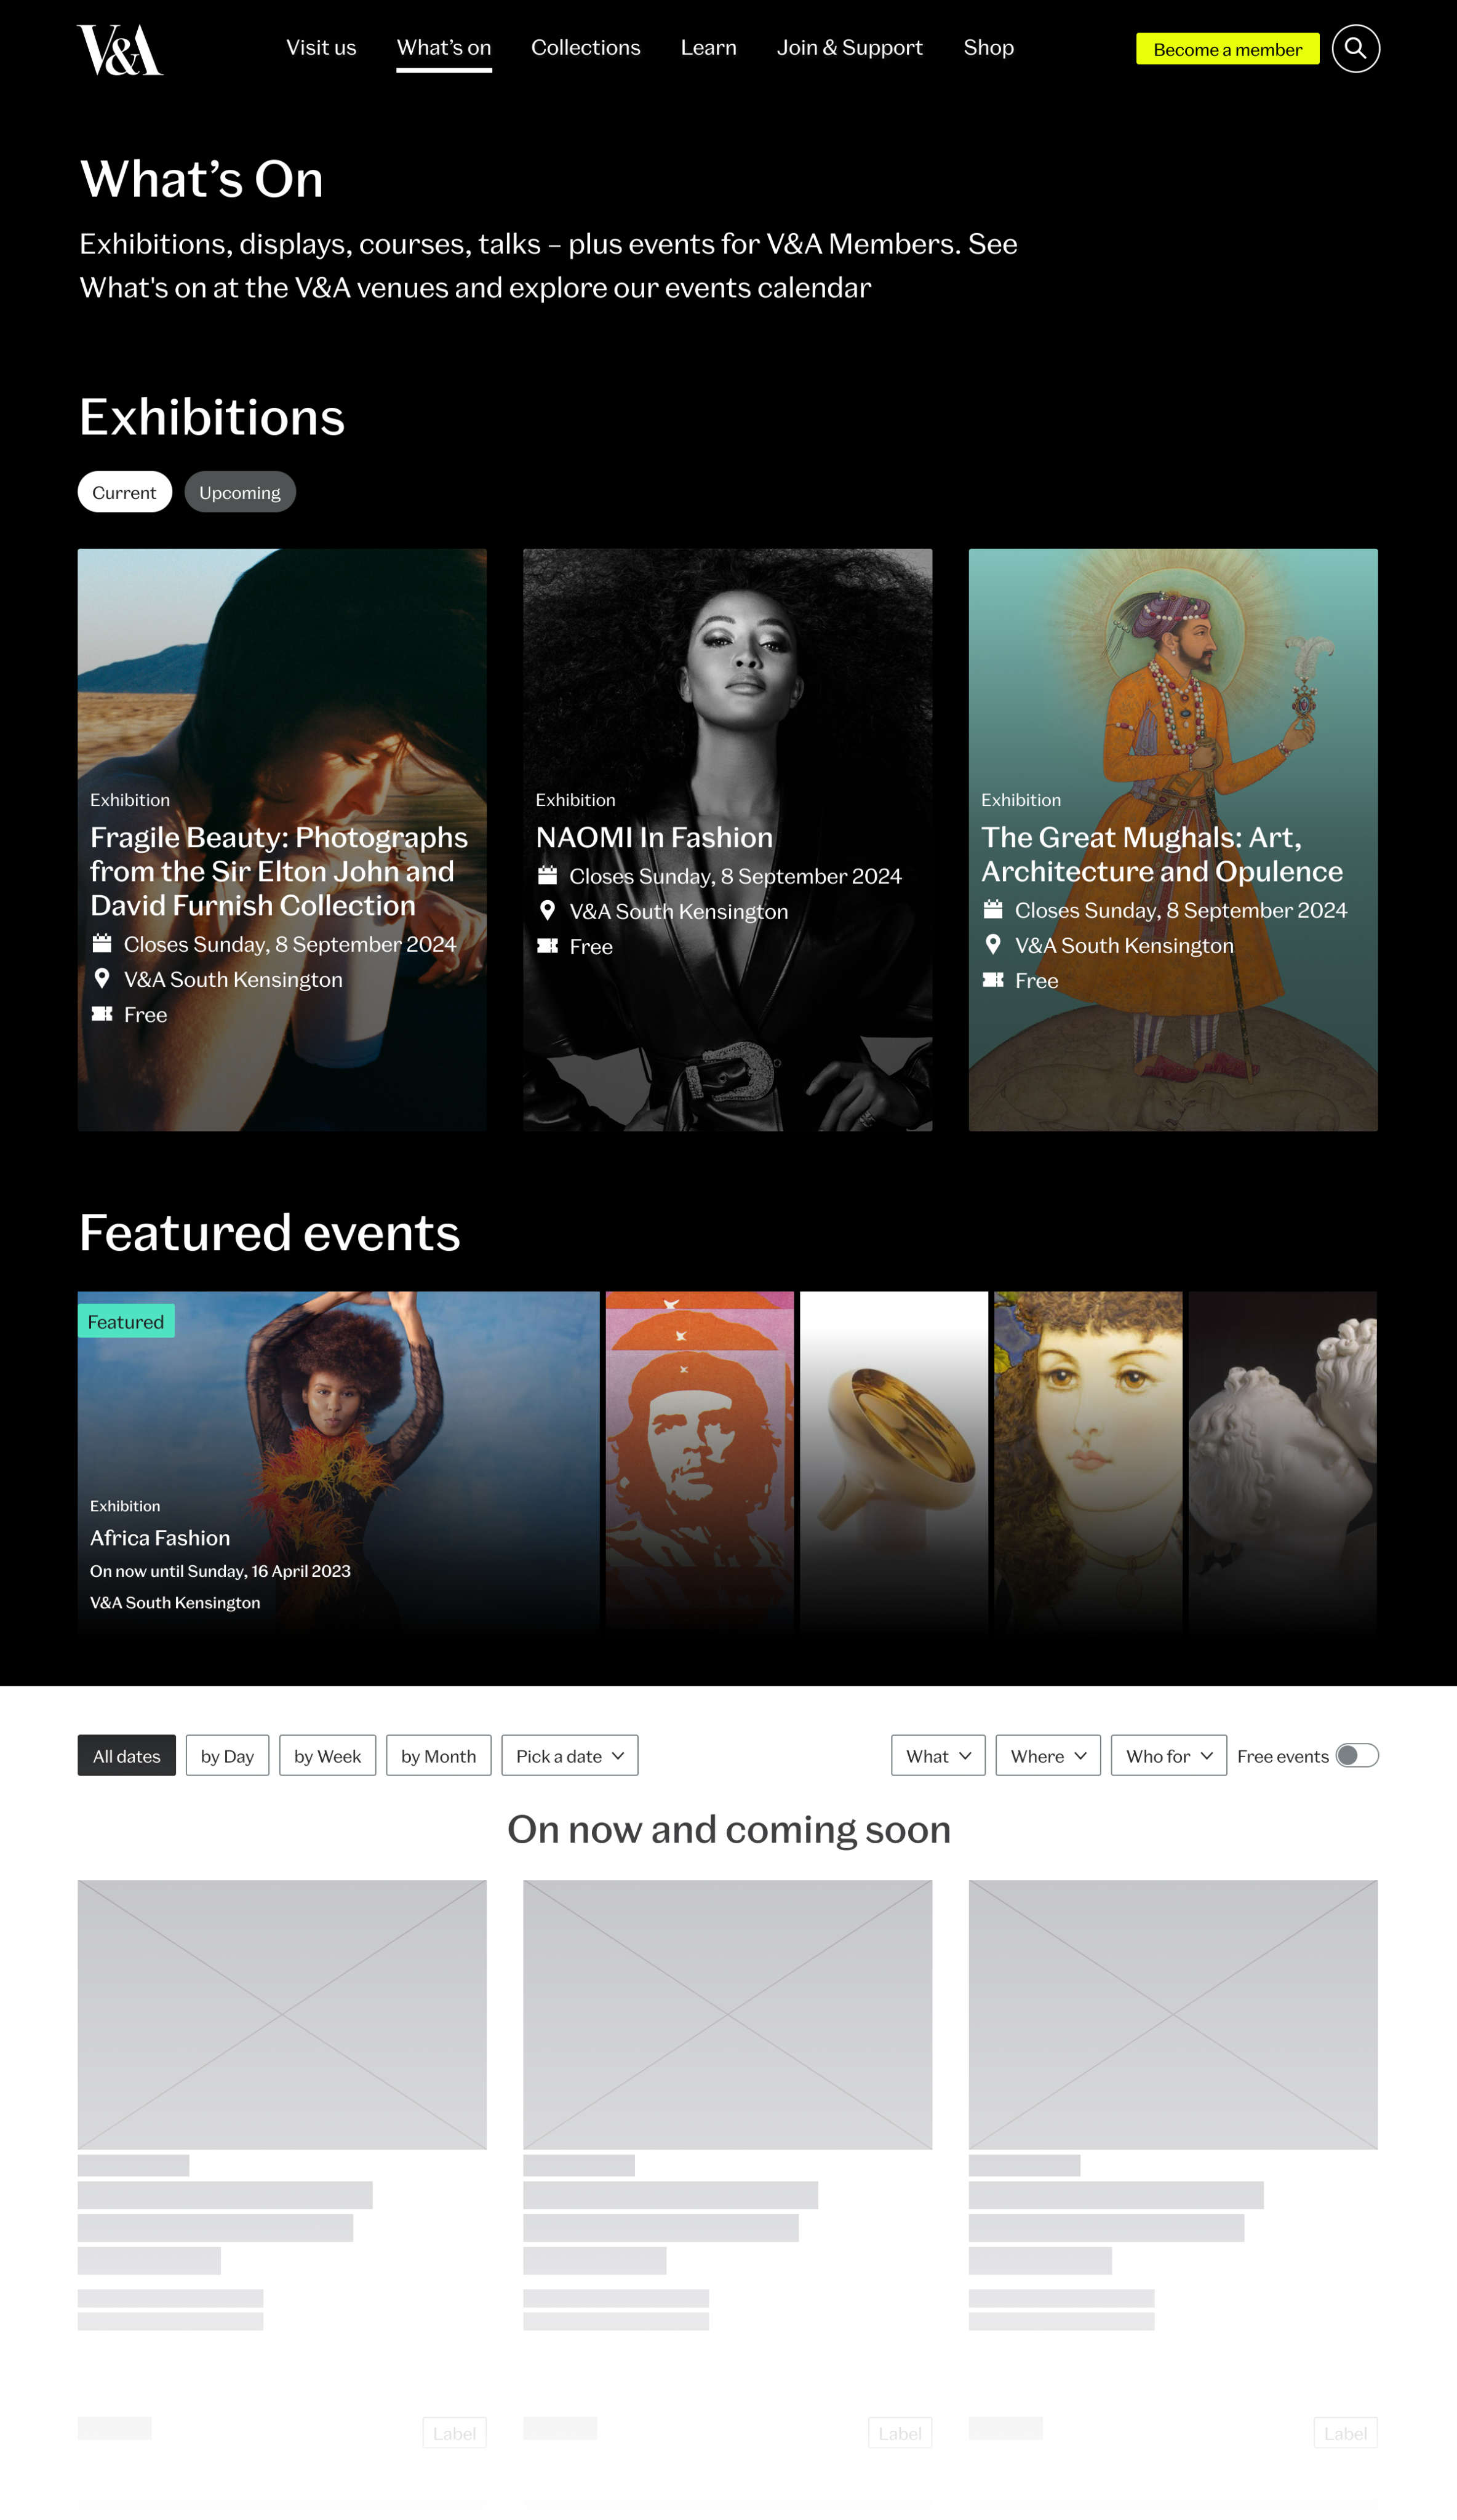Expand the Who for filter dropdown
This screenshot has height=2520, width=1457.
[x=1168, y=1756]
